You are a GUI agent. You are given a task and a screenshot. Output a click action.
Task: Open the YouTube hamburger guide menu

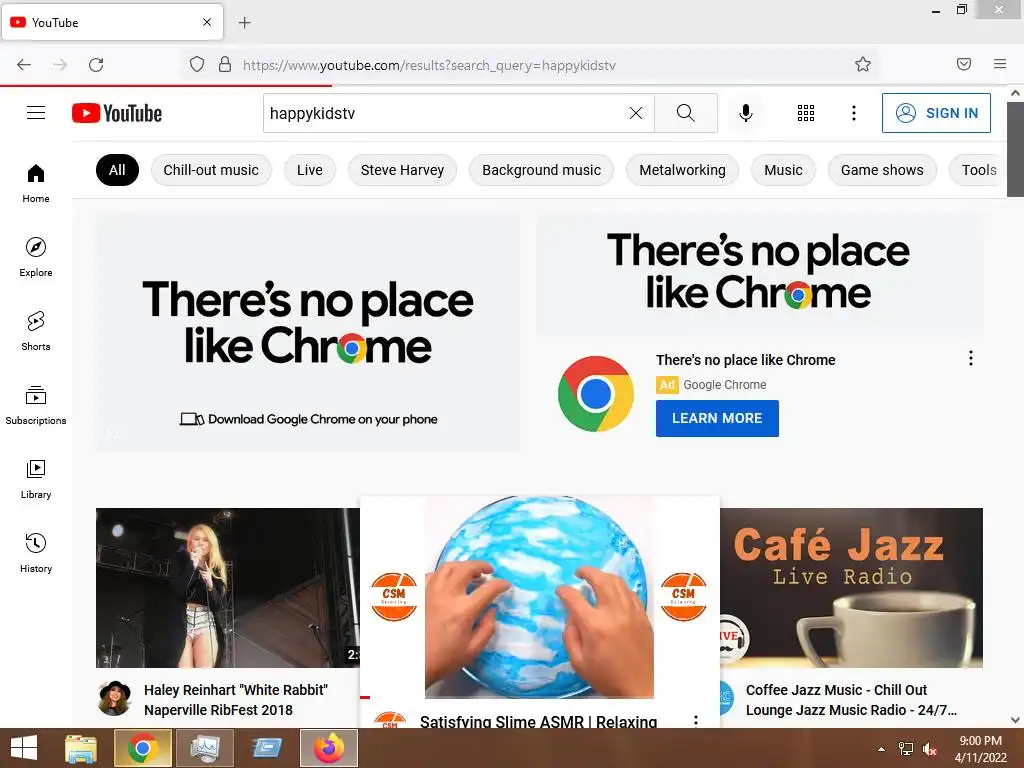tap(36, 113)
